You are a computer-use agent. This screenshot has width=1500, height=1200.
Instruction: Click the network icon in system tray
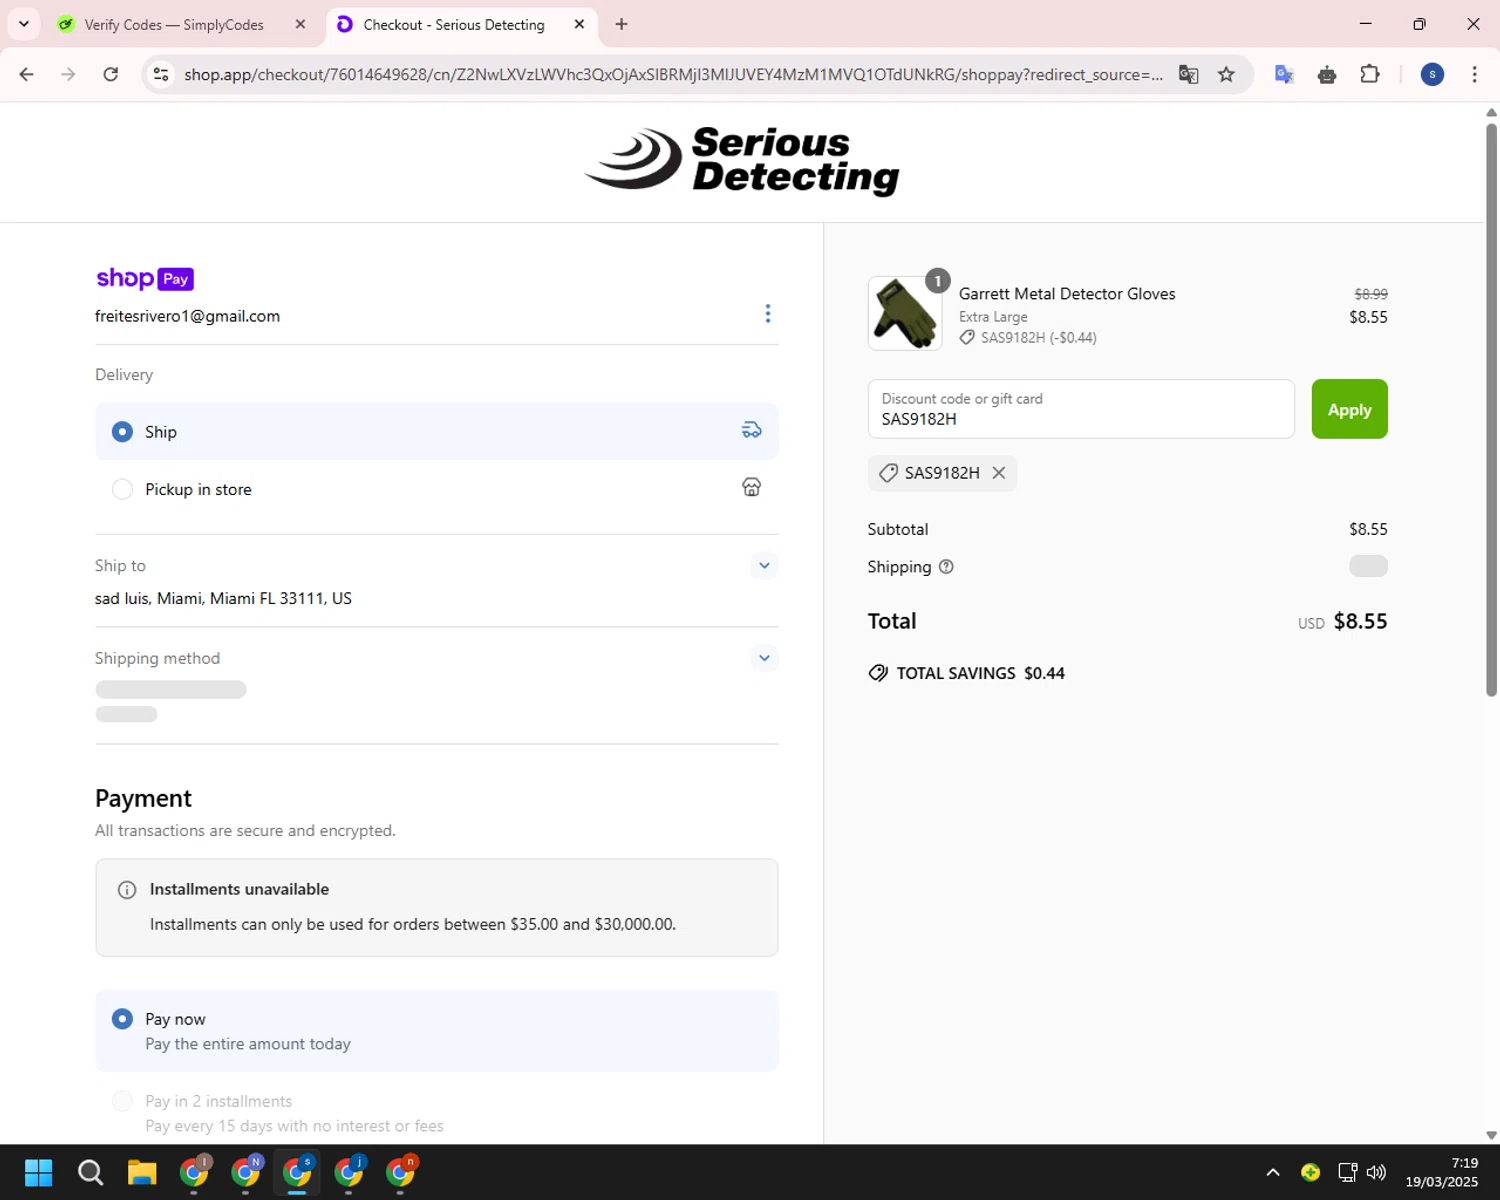point(1347,1172)
